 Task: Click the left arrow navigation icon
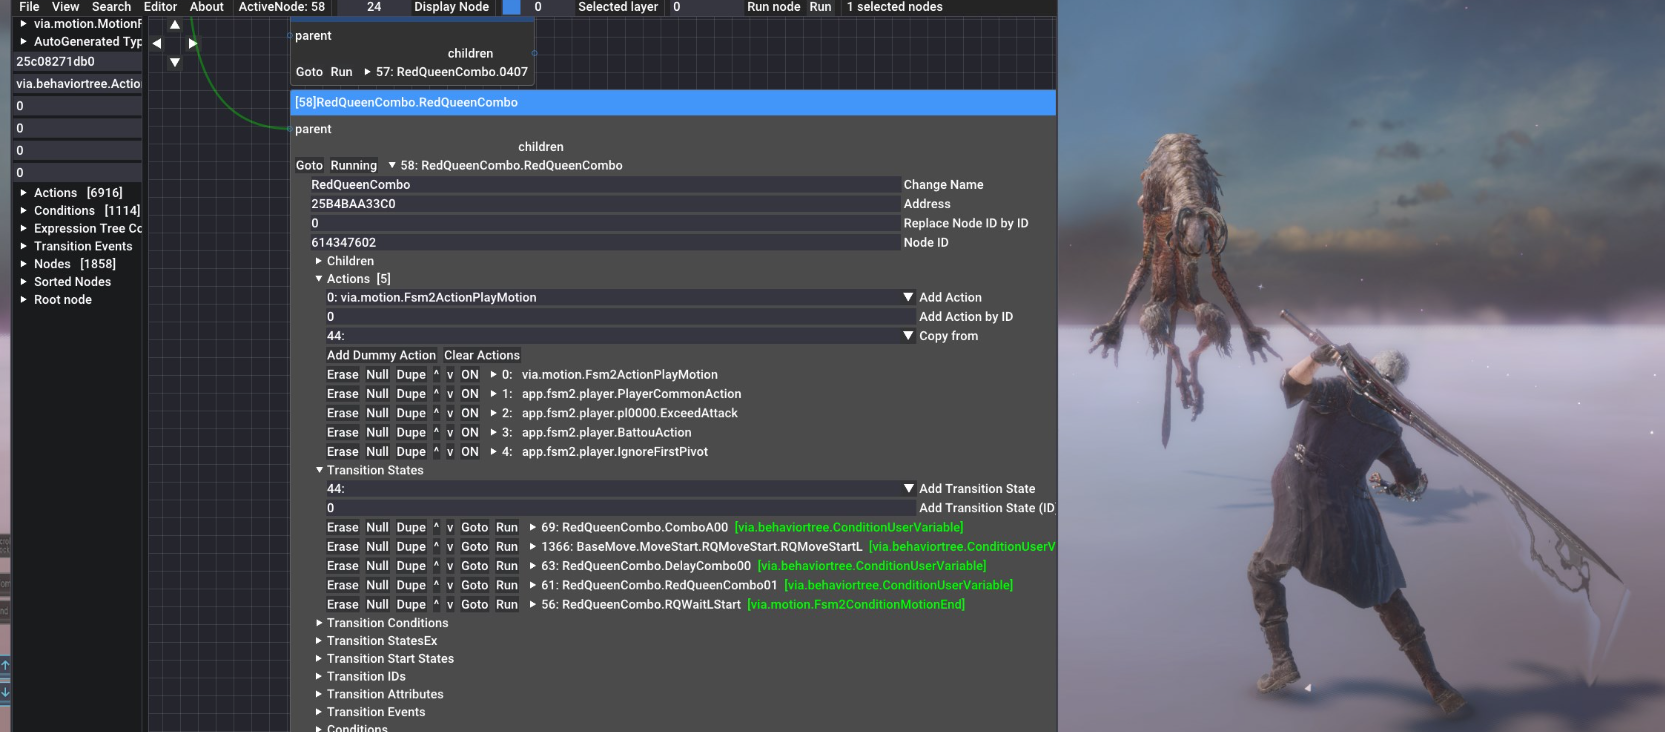(157, 43)
